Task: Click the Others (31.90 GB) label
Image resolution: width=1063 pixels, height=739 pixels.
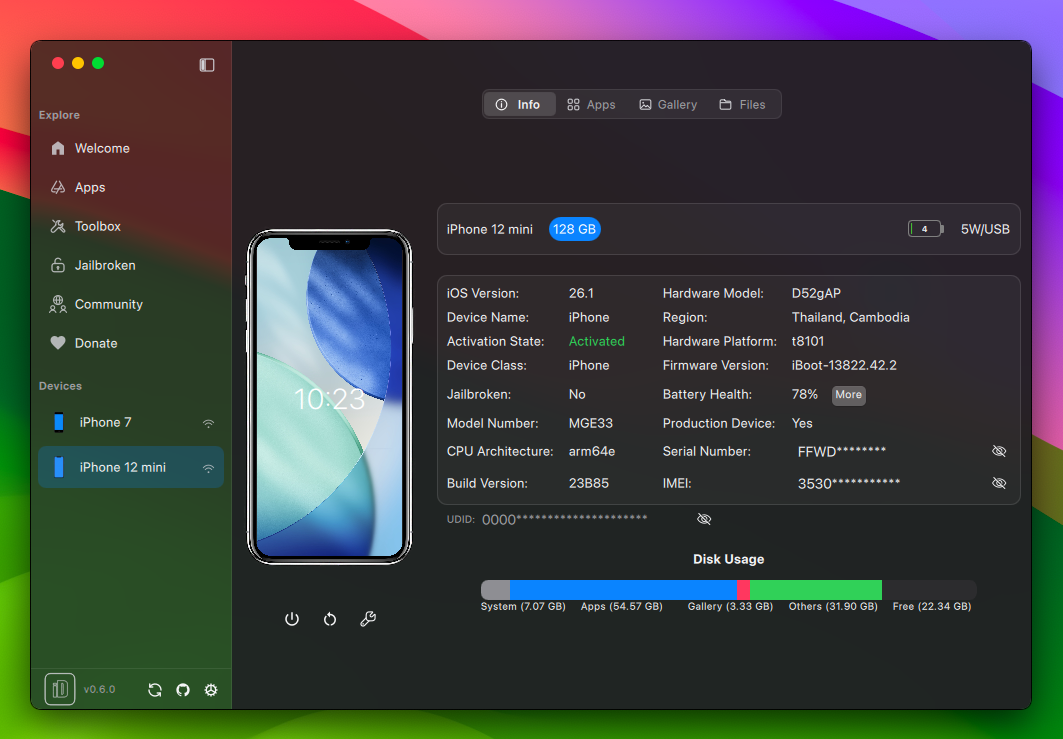Action: (x=833, y=607)
